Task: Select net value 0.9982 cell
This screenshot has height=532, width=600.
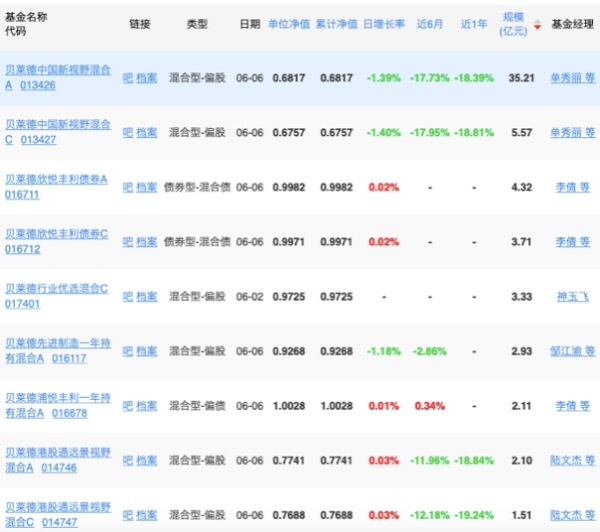Action: tap(289, 188)
